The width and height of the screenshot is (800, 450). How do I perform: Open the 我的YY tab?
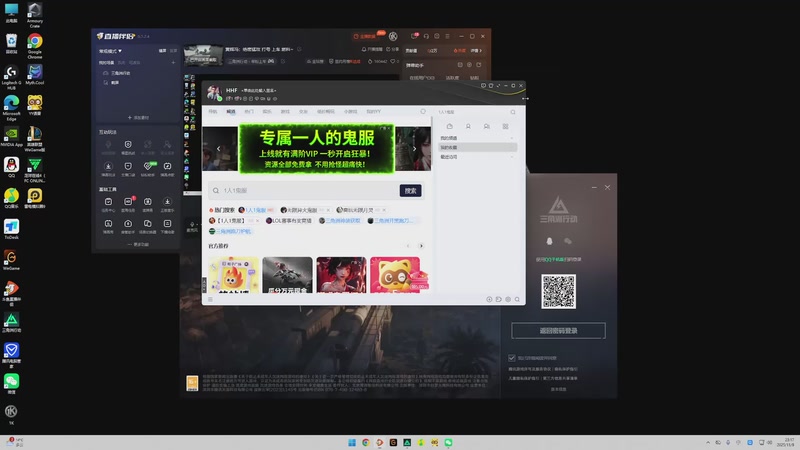[x=373, y=111]
